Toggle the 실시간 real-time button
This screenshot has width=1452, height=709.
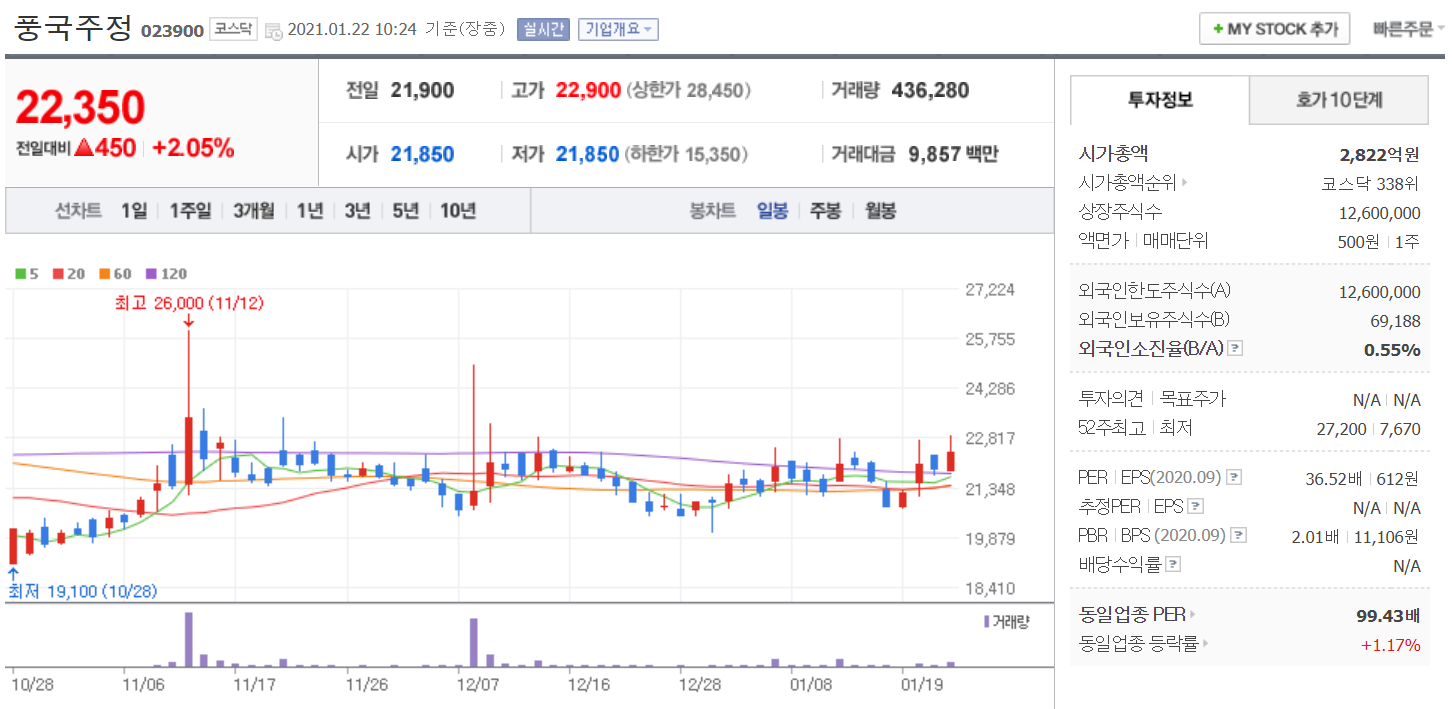[x=543, y=29]
